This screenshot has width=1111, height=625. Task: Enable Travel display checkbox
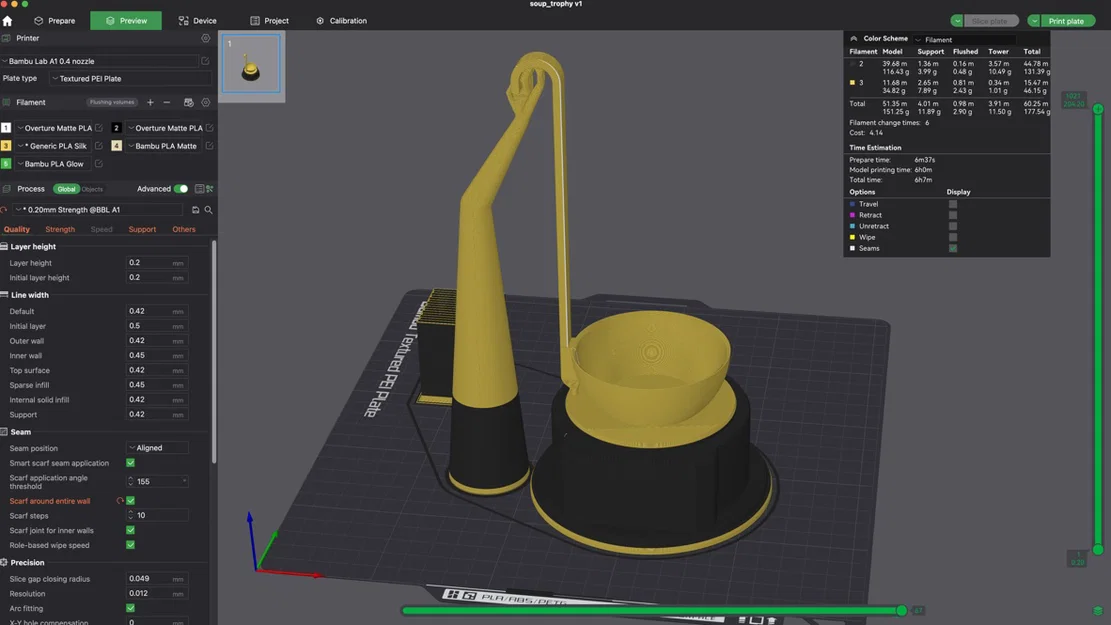[953, 204]
